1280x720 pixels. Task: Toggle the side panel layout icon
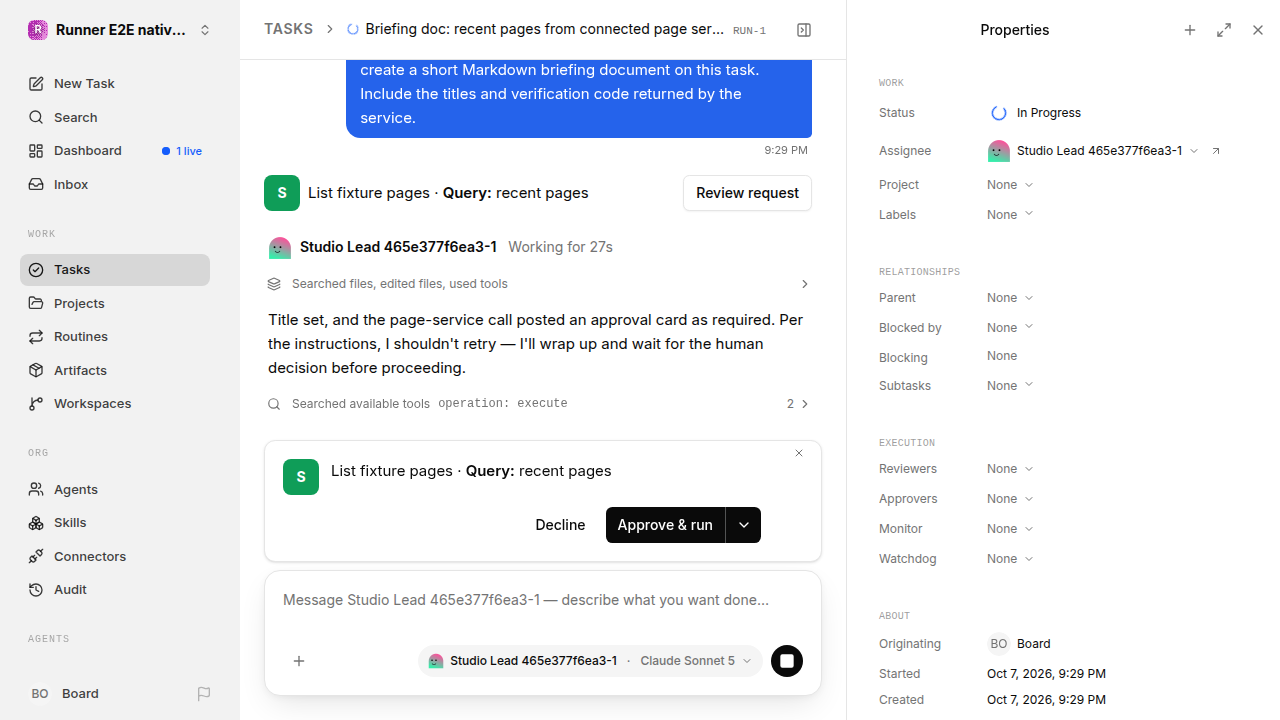[804, 30]
